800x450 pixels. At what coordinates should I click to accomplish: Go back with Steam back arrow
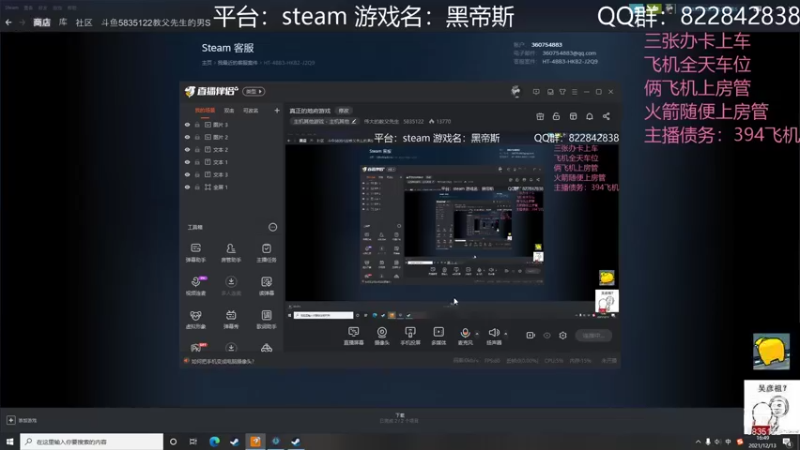coord(8,22)
